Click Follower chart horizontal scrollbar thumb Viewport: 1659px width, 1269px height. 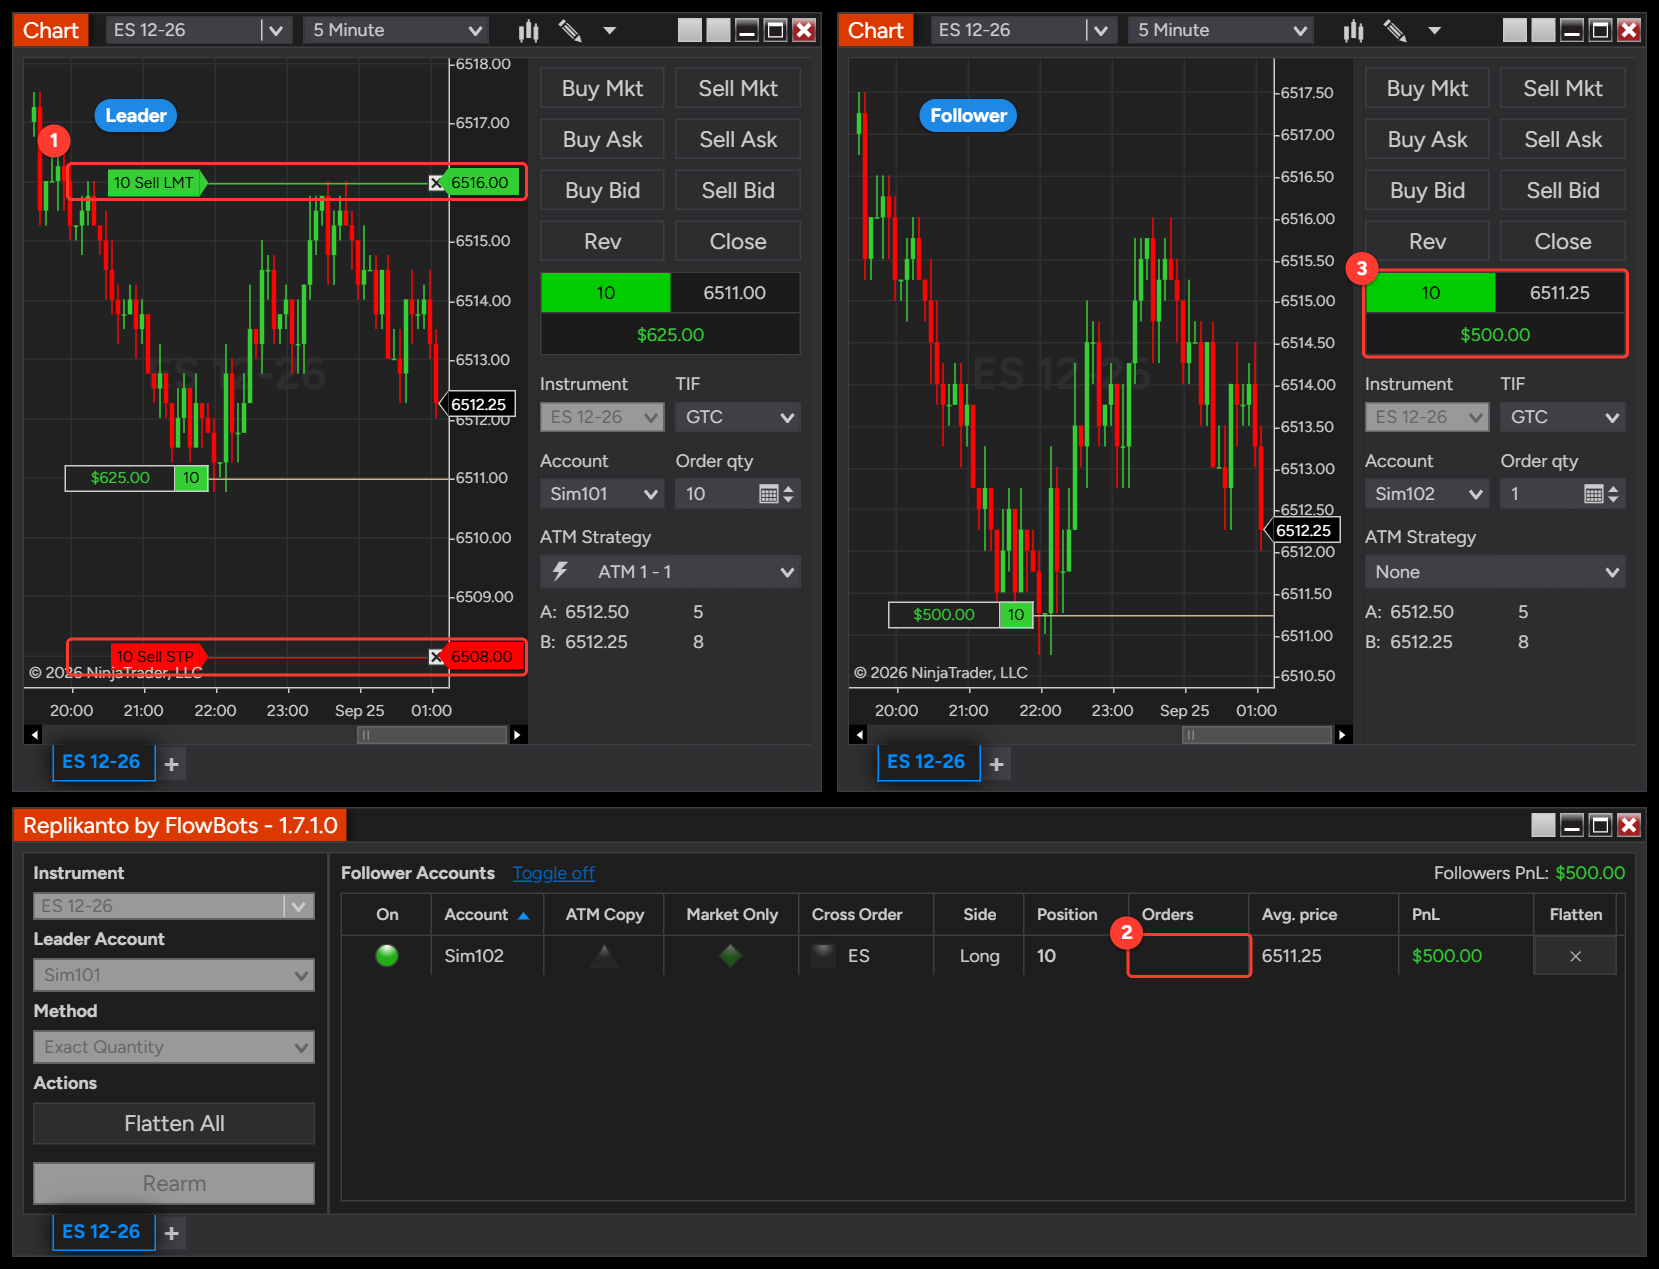(1257, 735)
